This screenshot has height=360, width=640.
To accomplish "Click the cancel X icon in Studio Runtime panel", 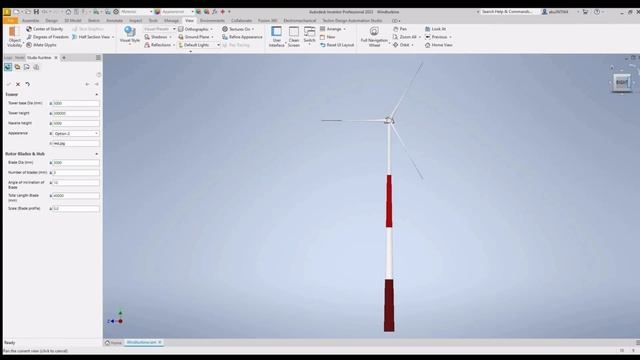I will tap(18, 84).
